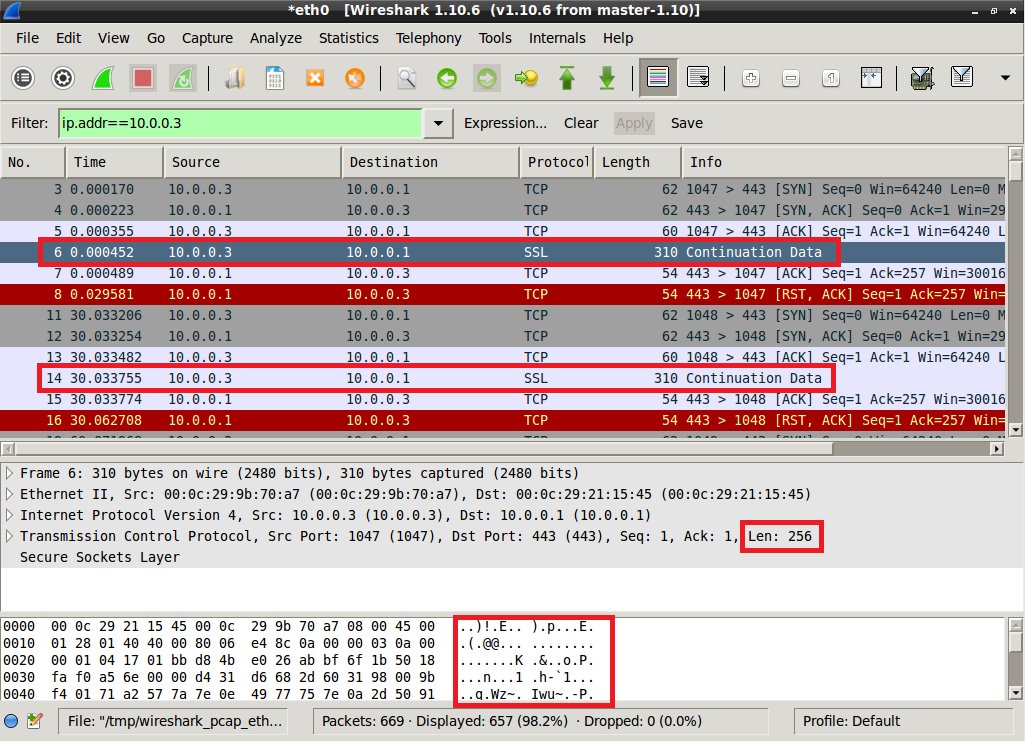The image size is (1025, 741).
Task: Select packet 8 RST, ACK row
Action: 503,294
